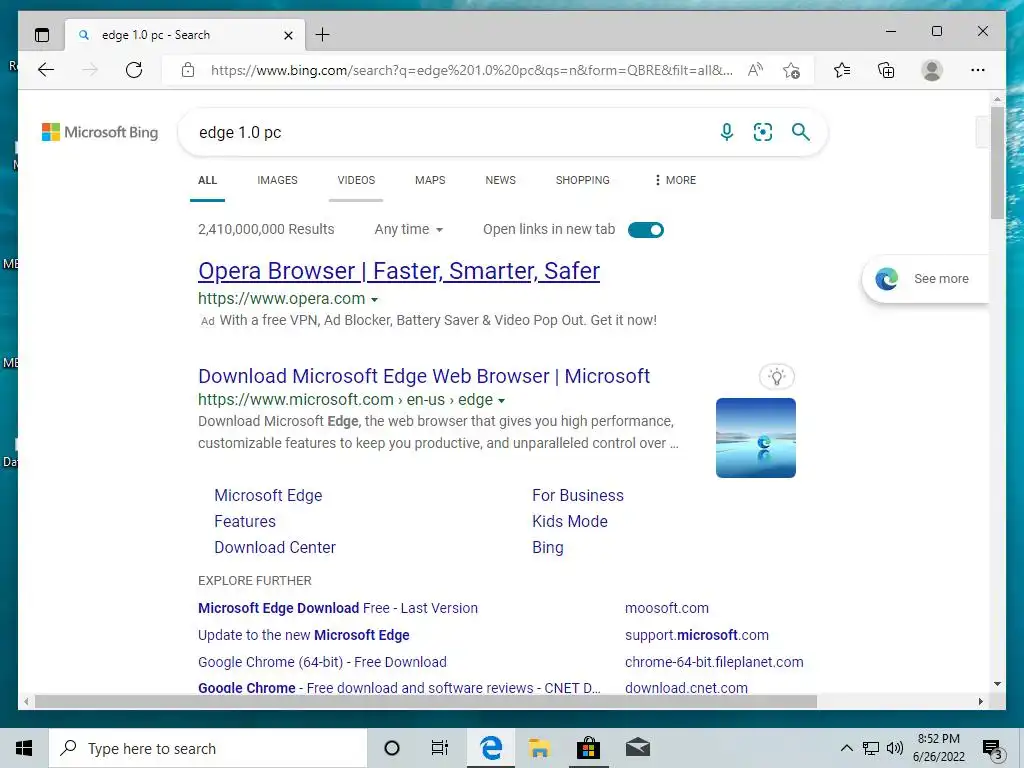View site information lock icon
This screenshot has width=1024, height=768.
pyautogui.click(x=188, y=70)
